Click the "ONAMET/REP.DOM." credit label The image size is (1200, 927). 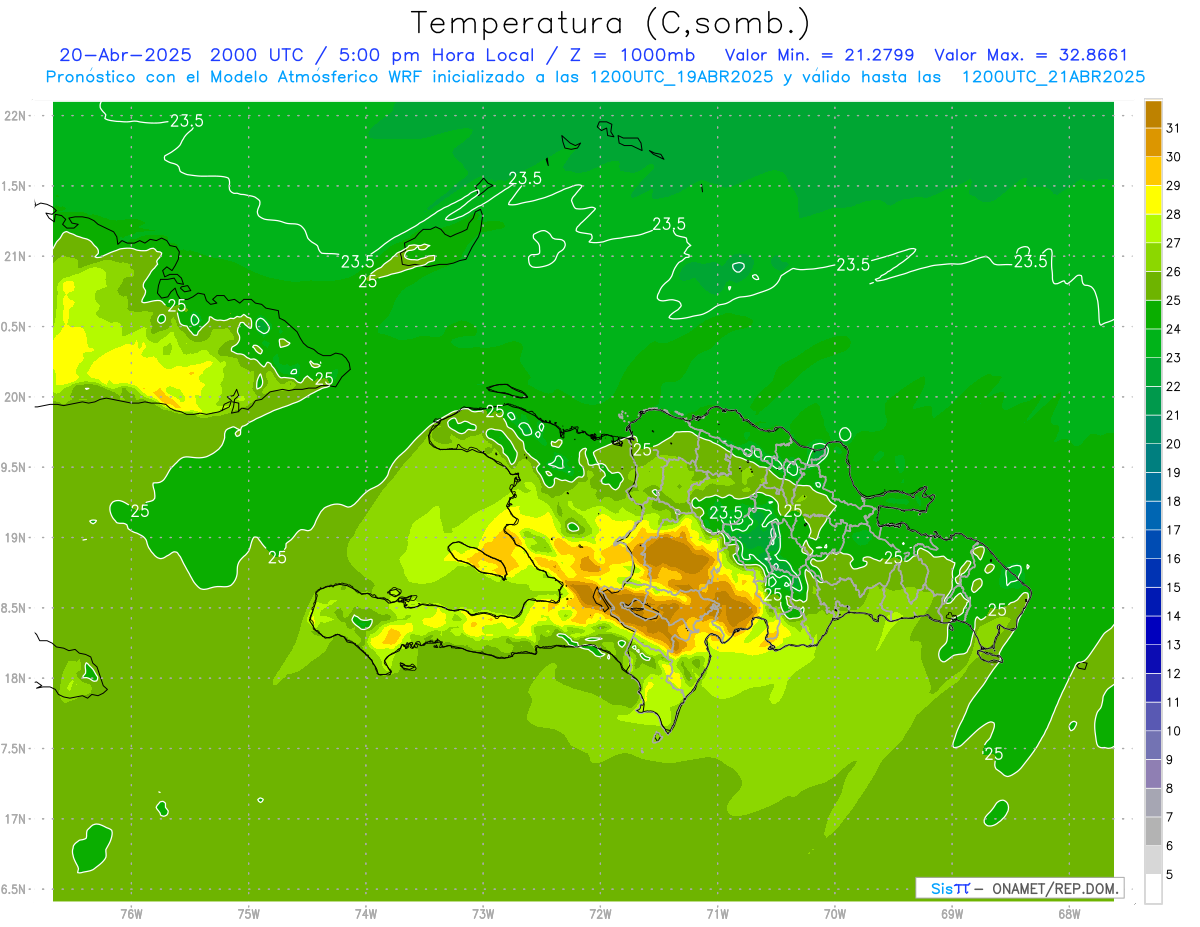(1055, 888)
